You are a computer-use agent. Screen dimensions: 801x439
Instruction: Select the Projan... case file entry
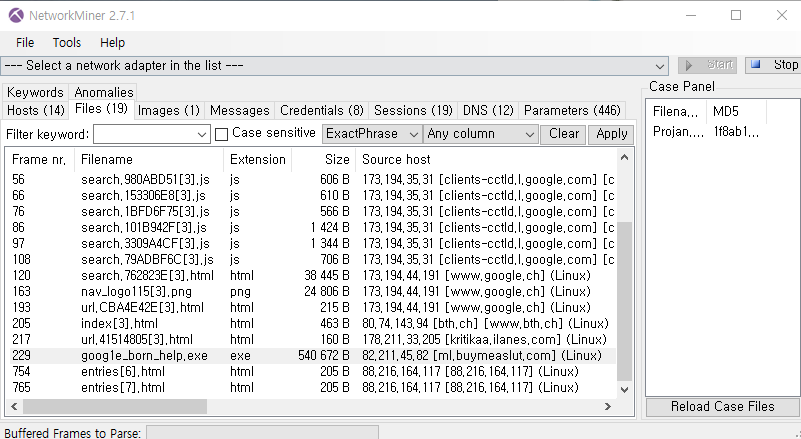point(678,132)
